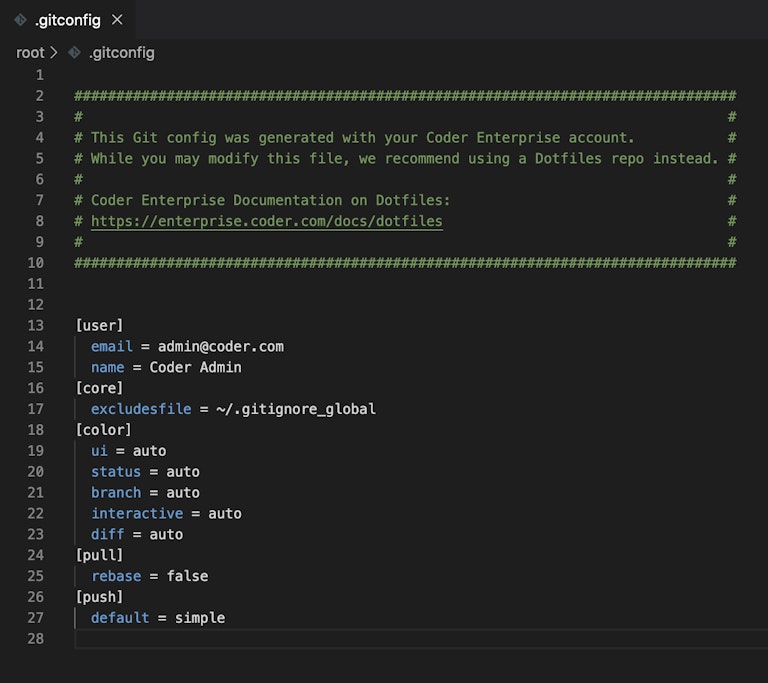Click the root breadcrumb segment
Screen dimensions: 768x683
(30, 52)
